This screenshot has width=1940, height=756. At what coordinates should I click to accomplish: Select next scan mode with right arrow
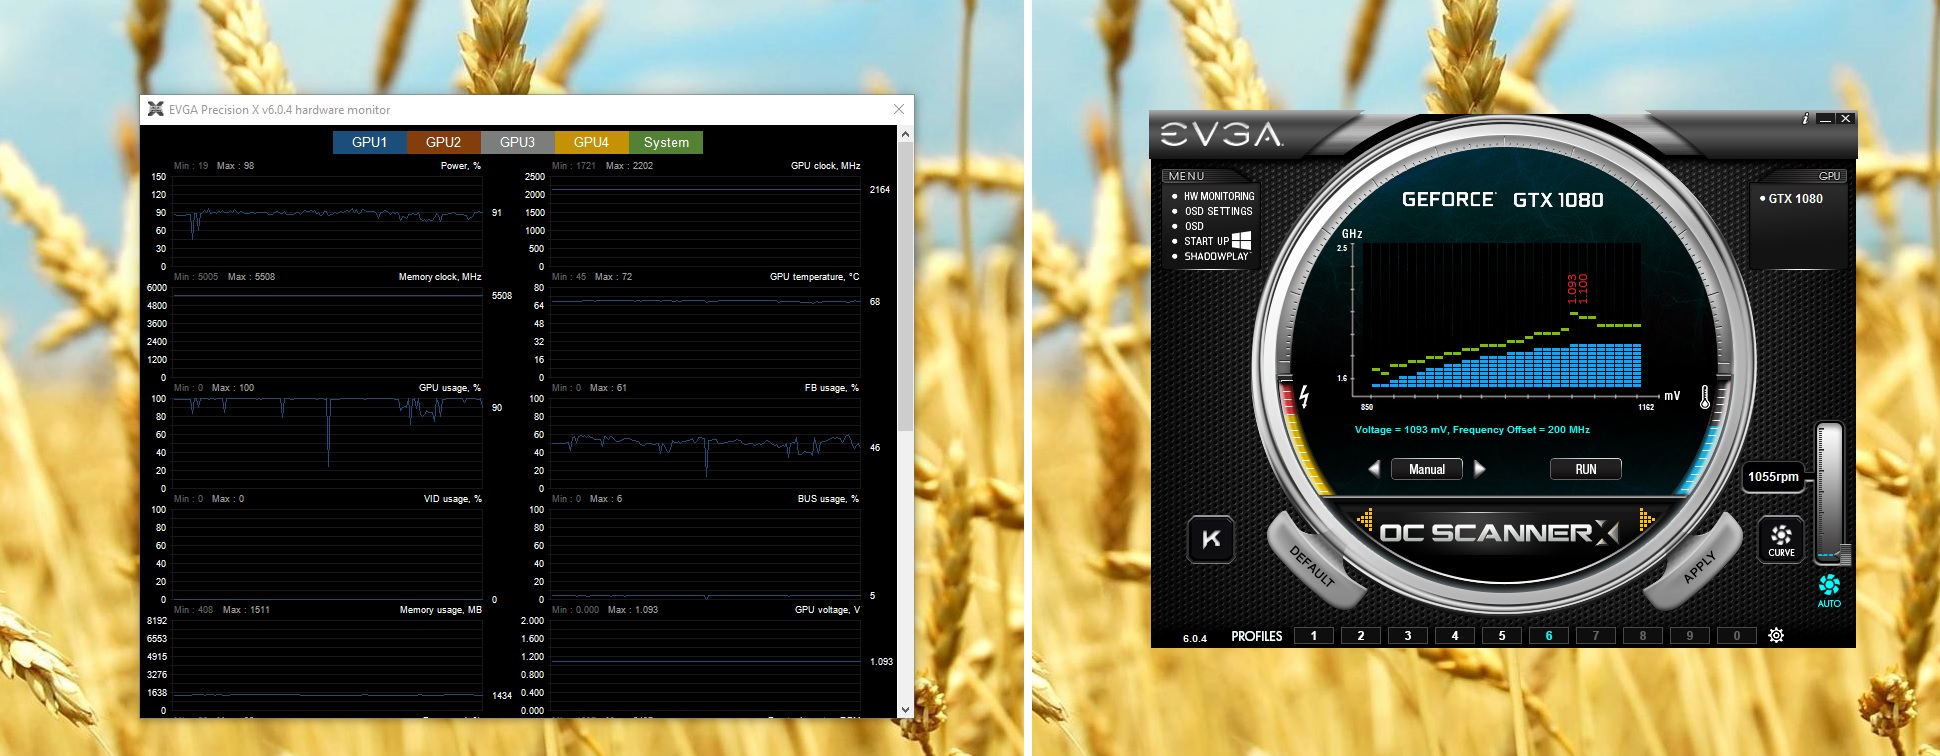pyautogui.click(x=1480, y=469)
